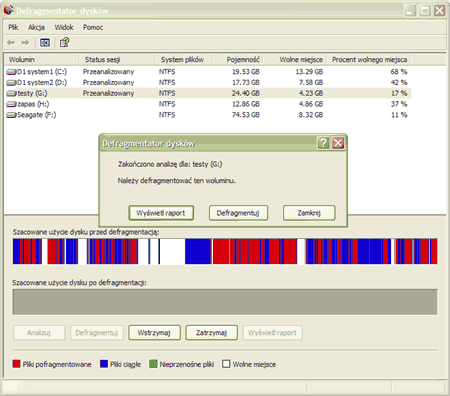Viewport: 450px width, 396px height.
Task: Click the 13.29 GB free space cell
Action: coord(309,72)
